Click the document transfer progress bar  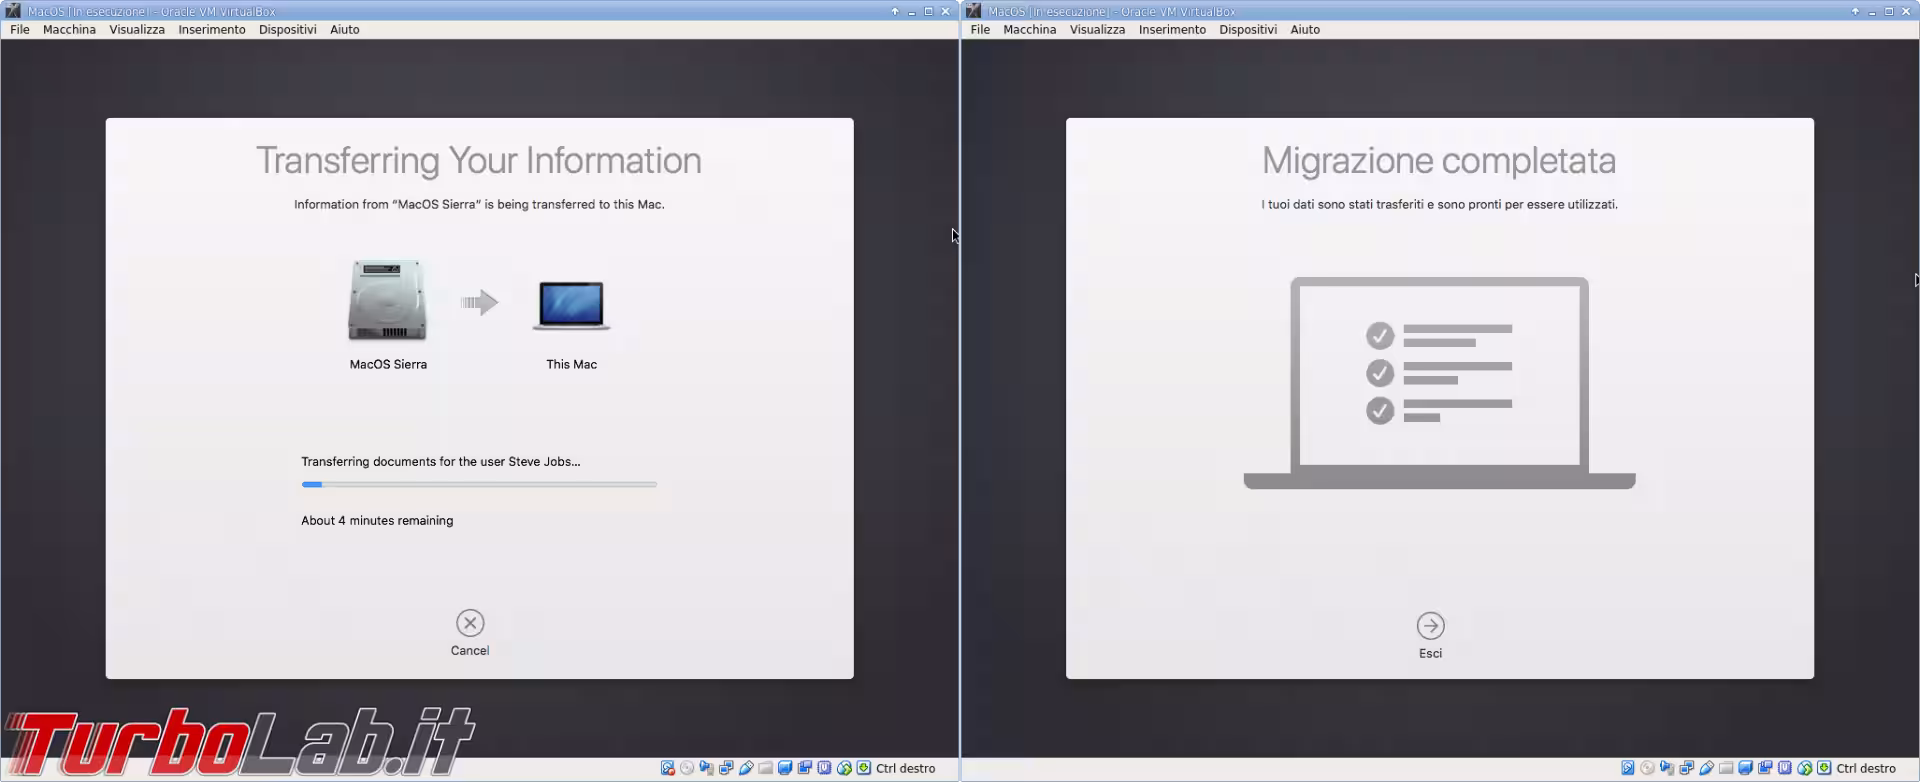click(x=479, y=484)
